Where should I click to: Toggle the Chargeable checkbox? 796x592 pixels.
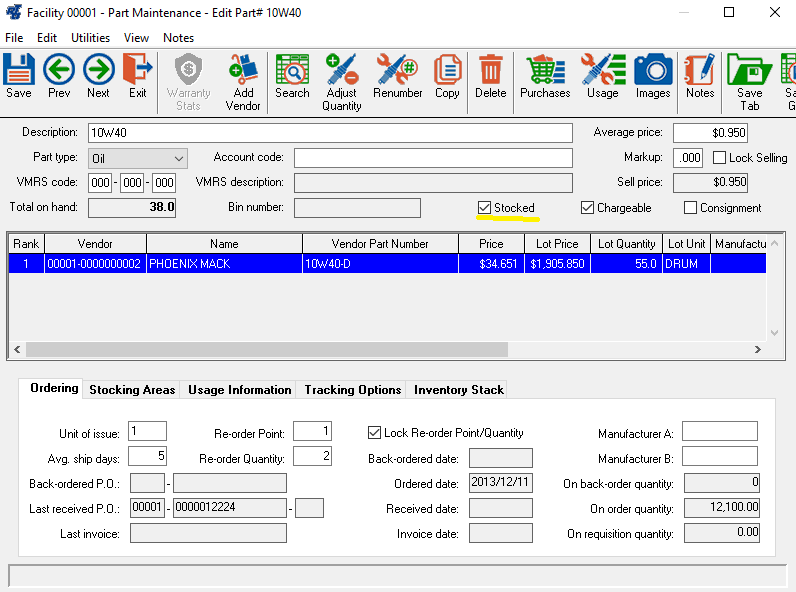tap(588, 208)
